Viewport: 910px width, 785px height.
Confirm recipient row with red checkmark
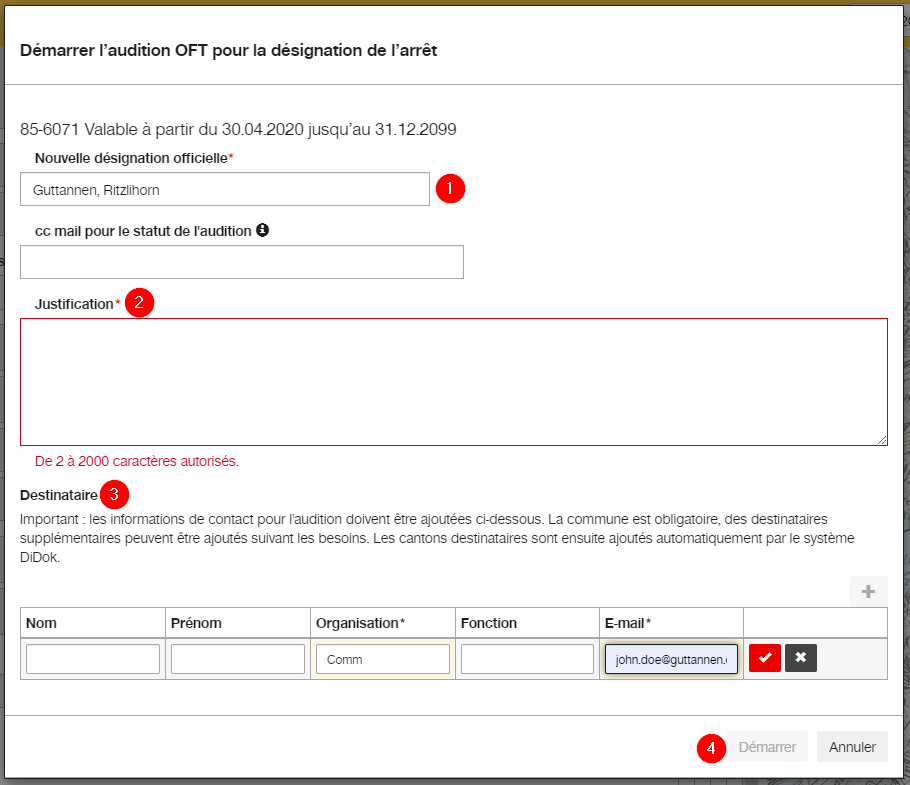coord(764,658)
